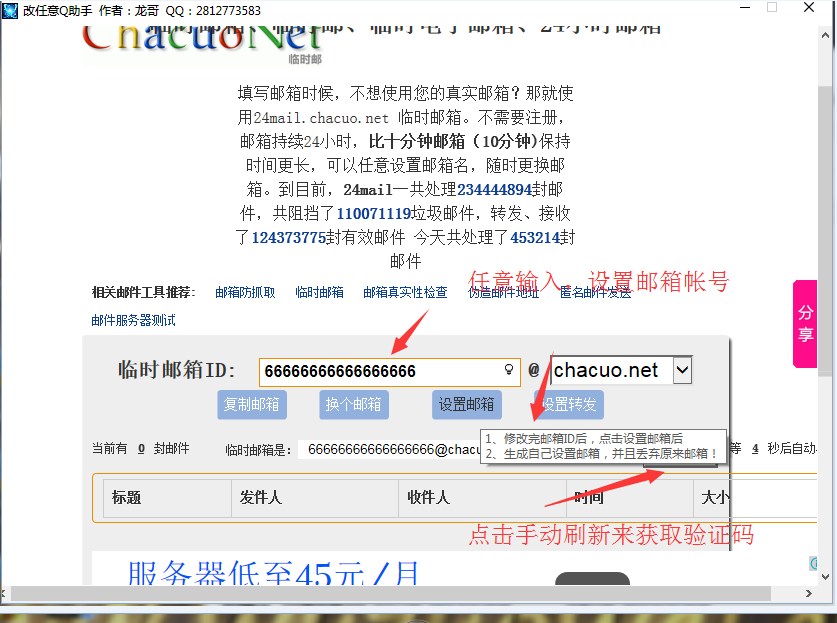837x623 pixels.
Task: Click the pink 分享 share tab
Action: coord(805,324)
